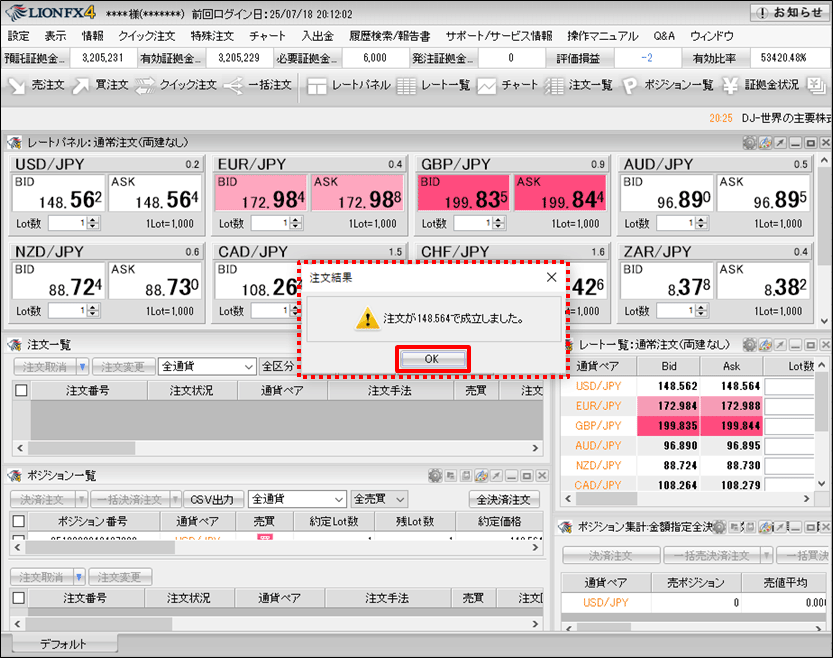Image resolution: width=833 pixels, height=658 pixels.
Task: Open the レートパネル rate panel icon
Action: point(348,86)
